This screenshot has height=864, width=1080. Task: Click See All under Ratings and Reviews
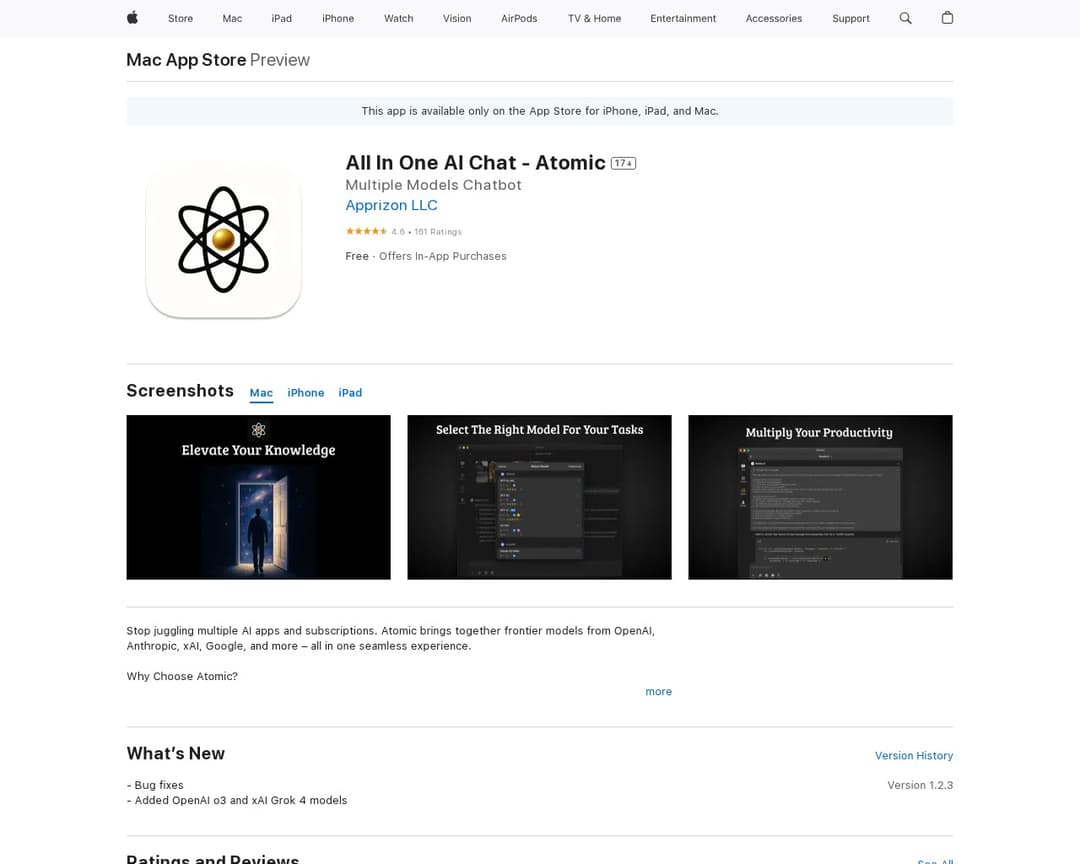coord(934,860)
